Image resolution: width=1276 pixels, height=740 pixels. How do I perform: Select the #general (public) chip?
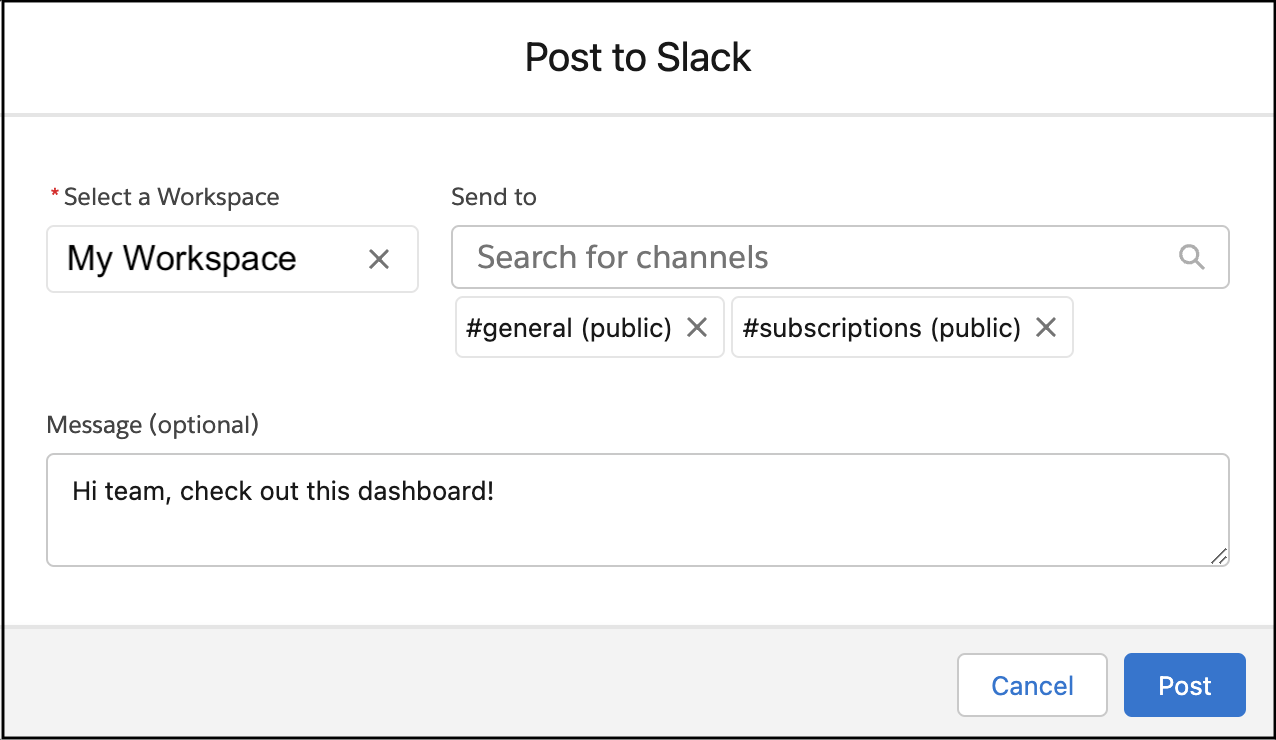(570, 327)
